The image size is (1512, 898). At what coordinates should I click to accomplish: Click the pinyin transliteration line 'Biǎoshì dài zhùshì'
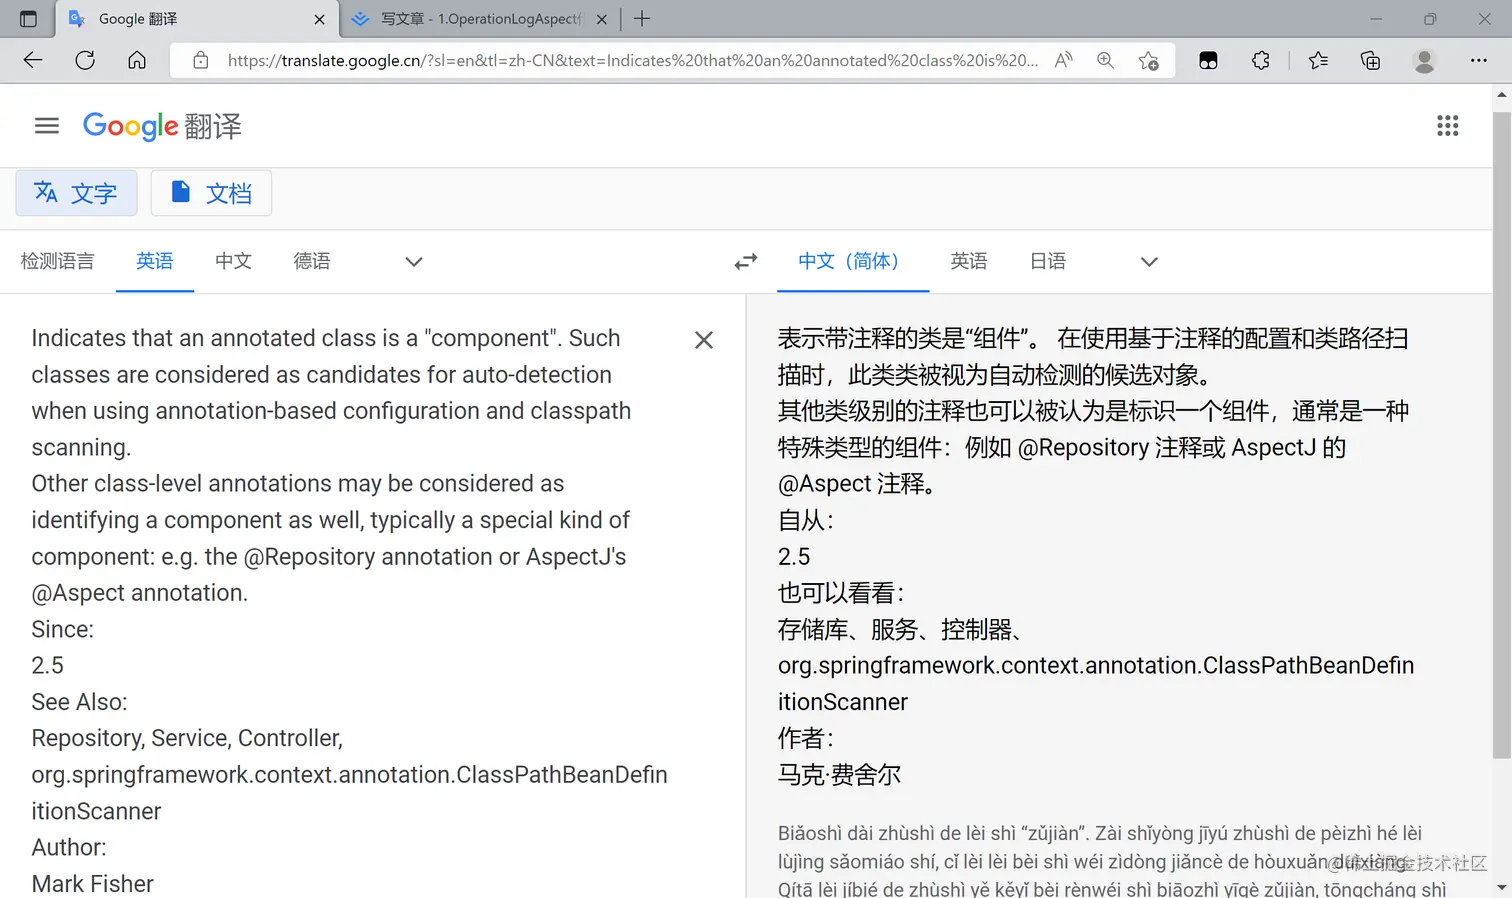[x=1100, y=833]
